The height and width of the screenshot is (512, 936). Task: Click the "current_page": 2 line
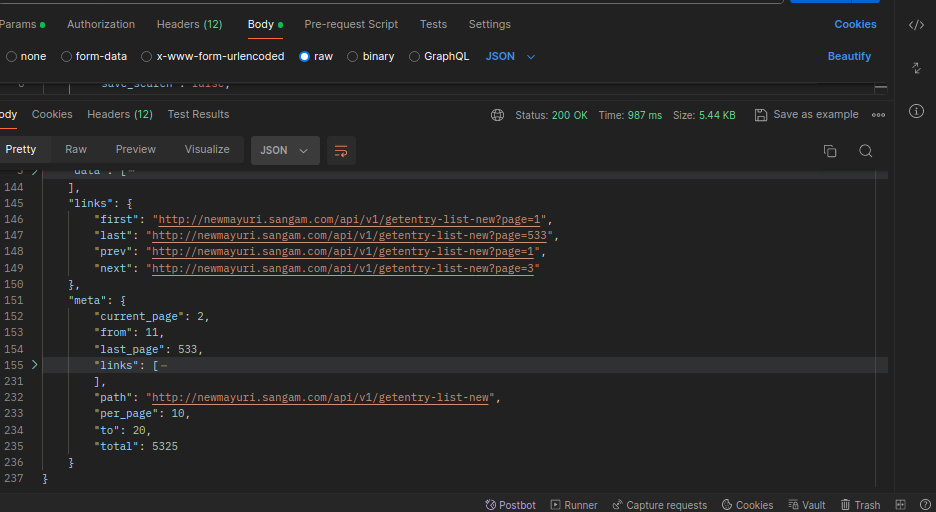click(x=152, y=317)
